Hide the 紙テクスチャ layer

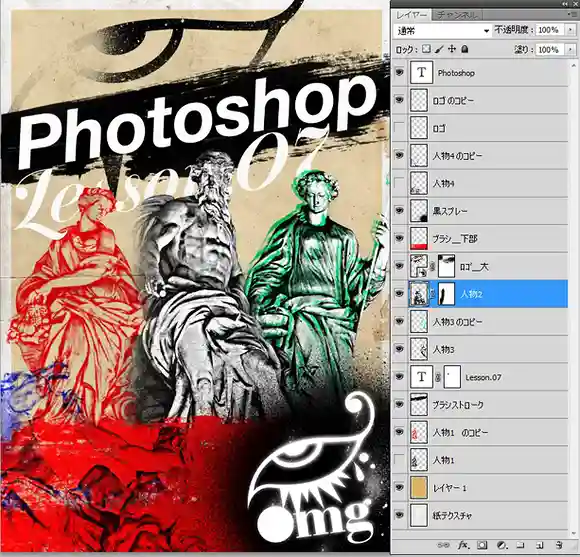tap(399, 515)
